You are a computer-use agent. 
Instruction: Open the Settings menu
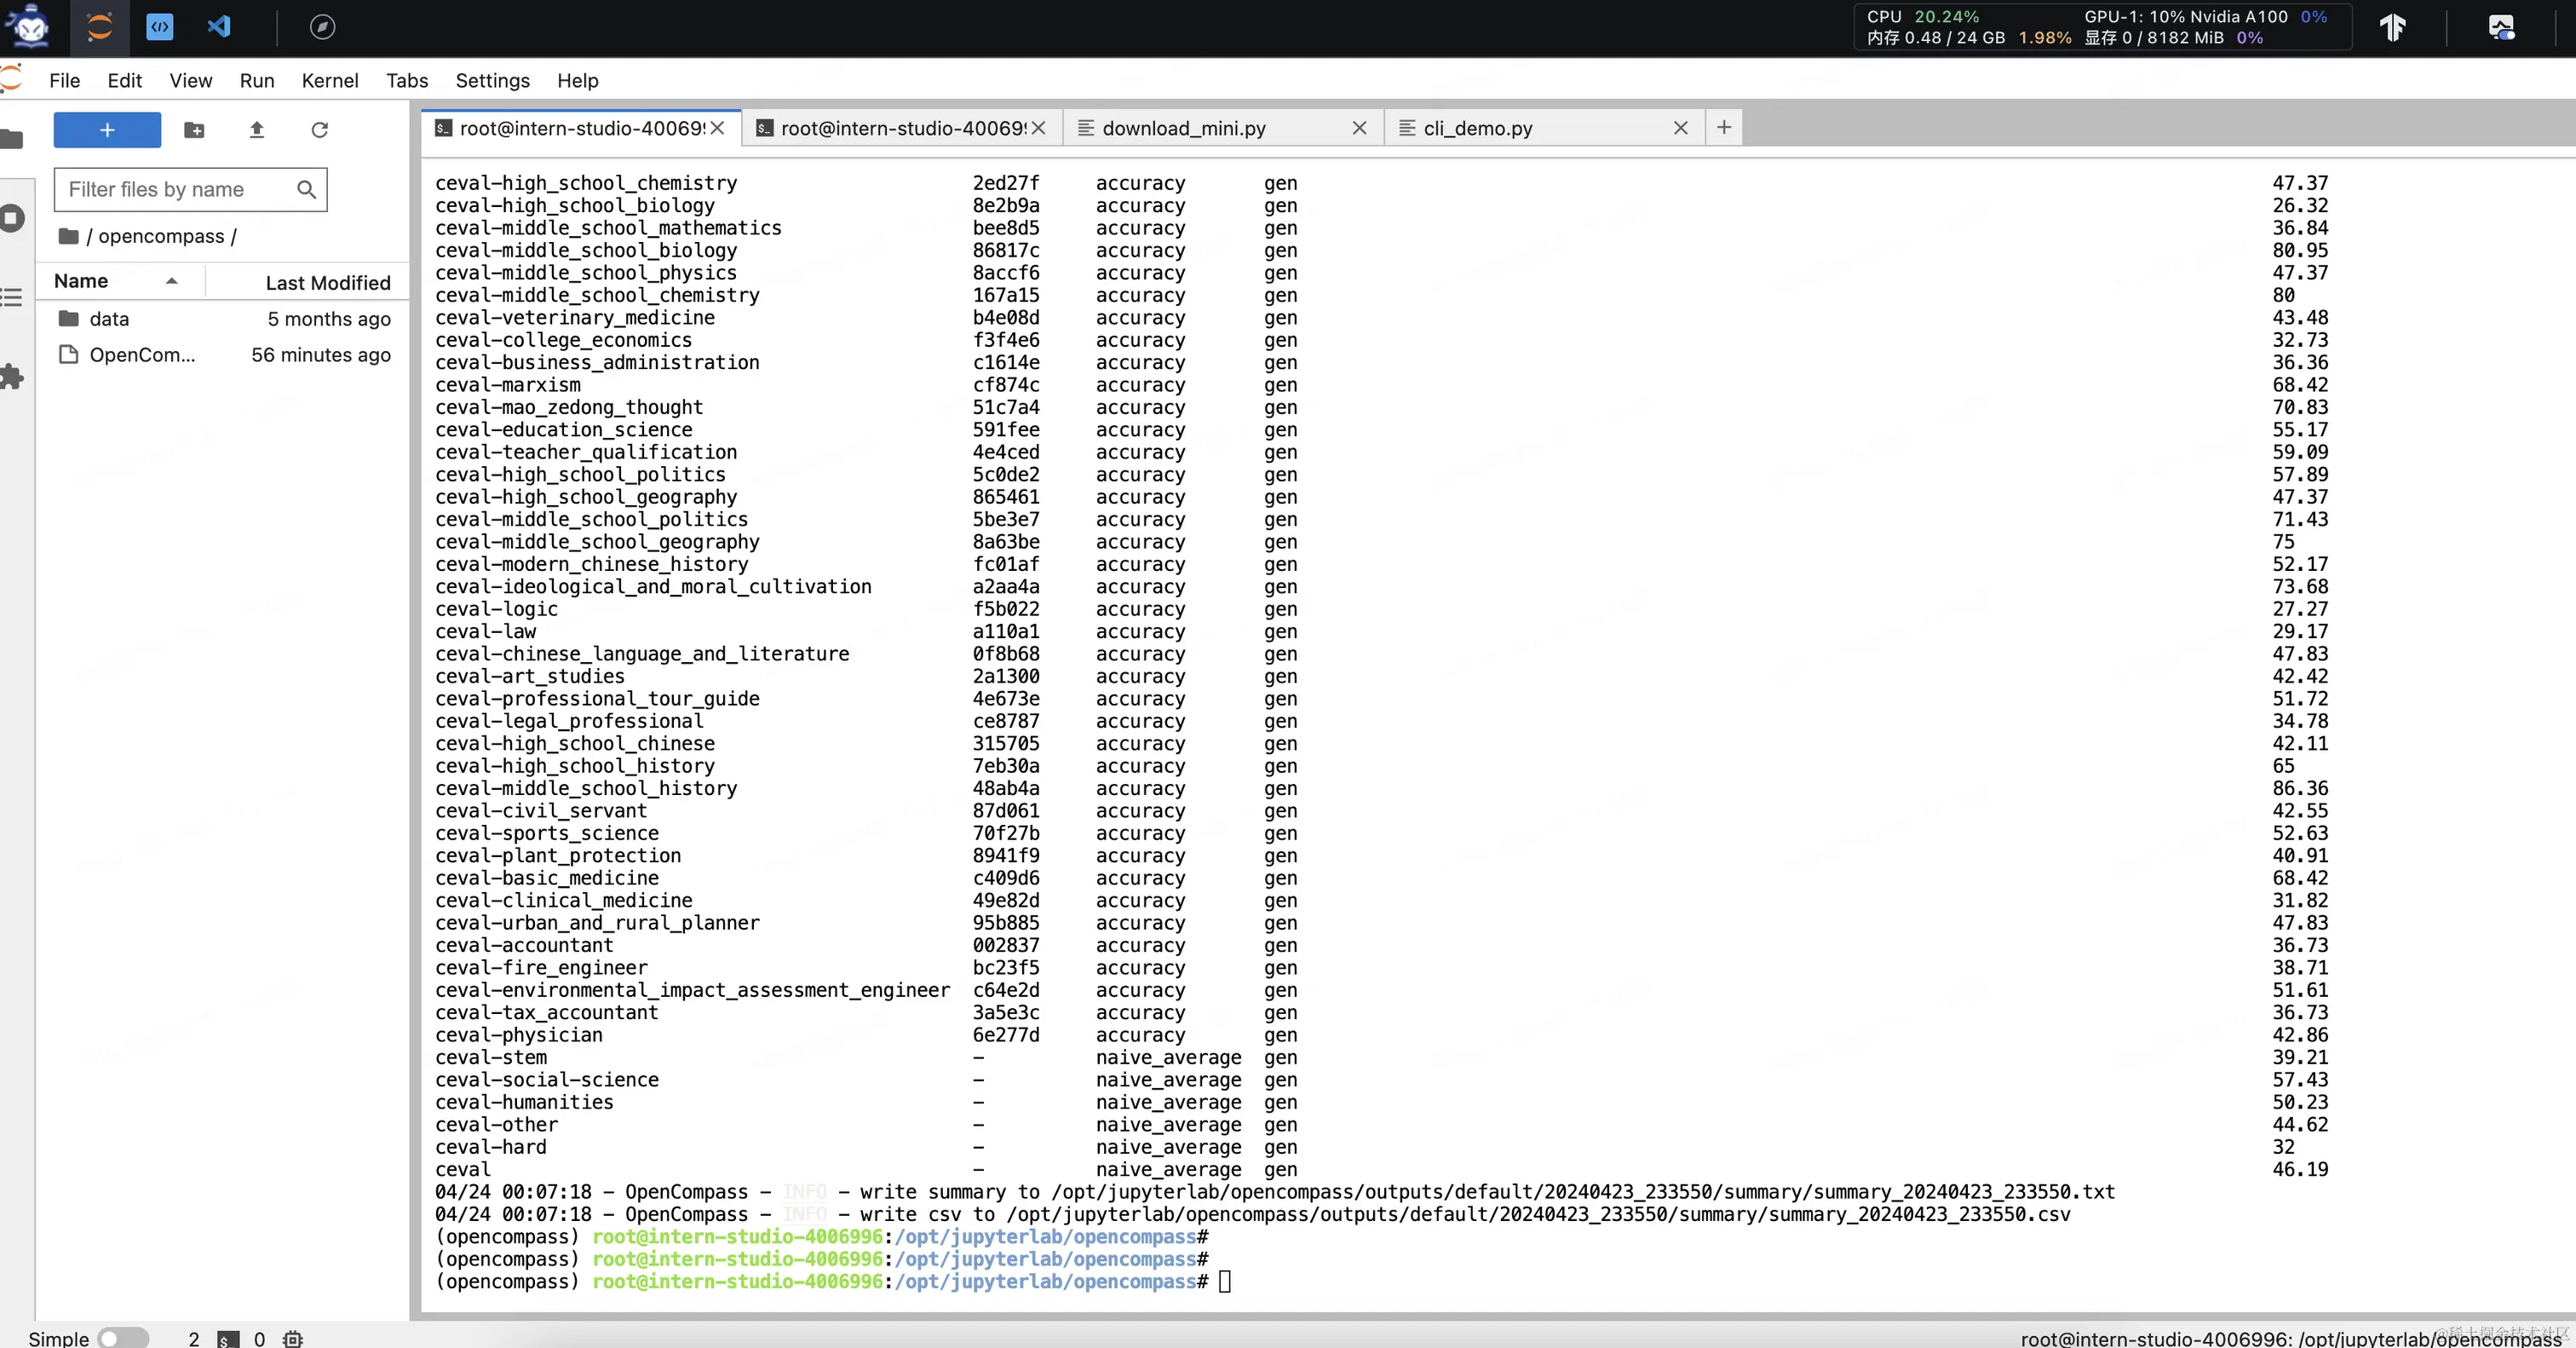[x=492, y=81]
